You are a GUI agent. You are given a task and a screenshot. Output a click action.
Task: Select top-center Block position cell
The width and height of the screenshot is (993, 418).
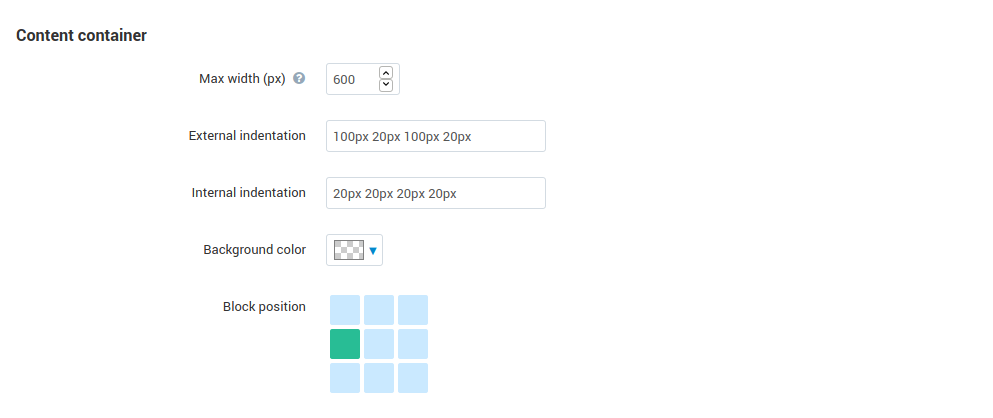tap(379, 310)
